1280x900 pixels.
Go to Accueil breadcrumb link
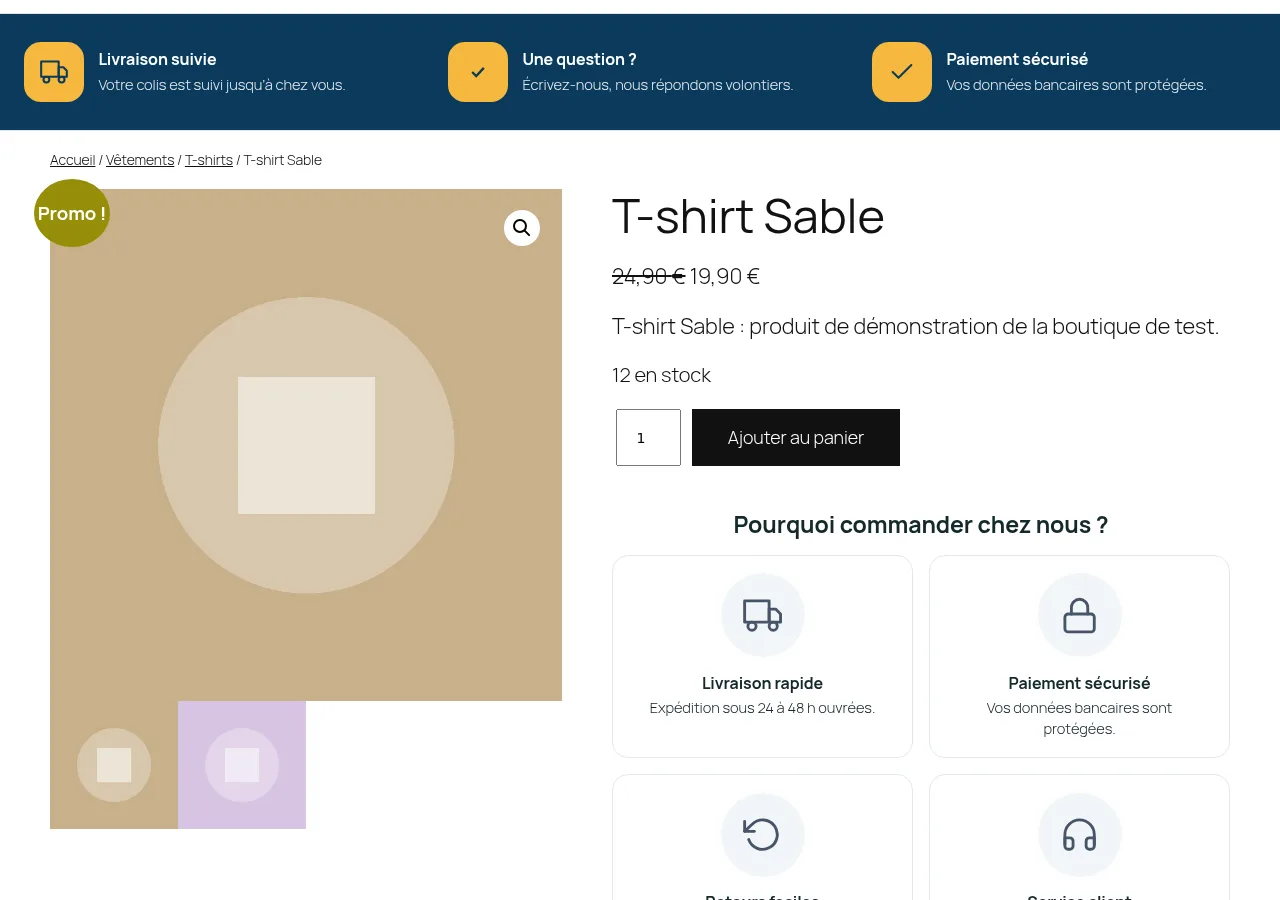pyautogui.click(x=73, y=160)
